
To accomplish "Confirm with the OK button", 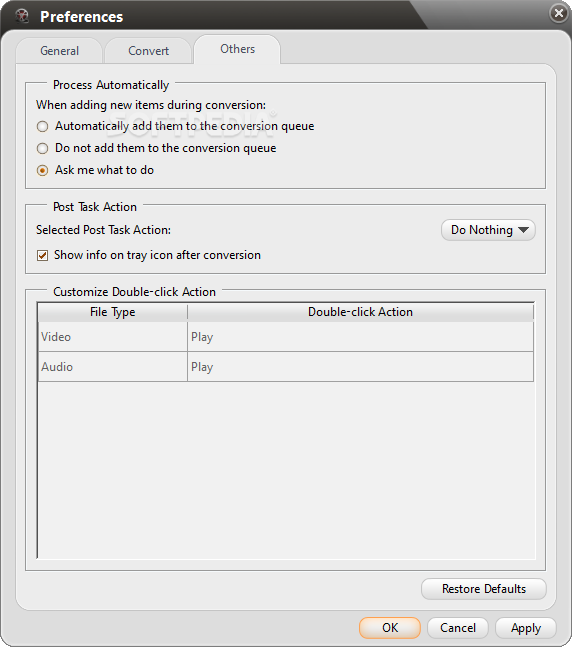I will pyautogui.click(x=390, y=628).
